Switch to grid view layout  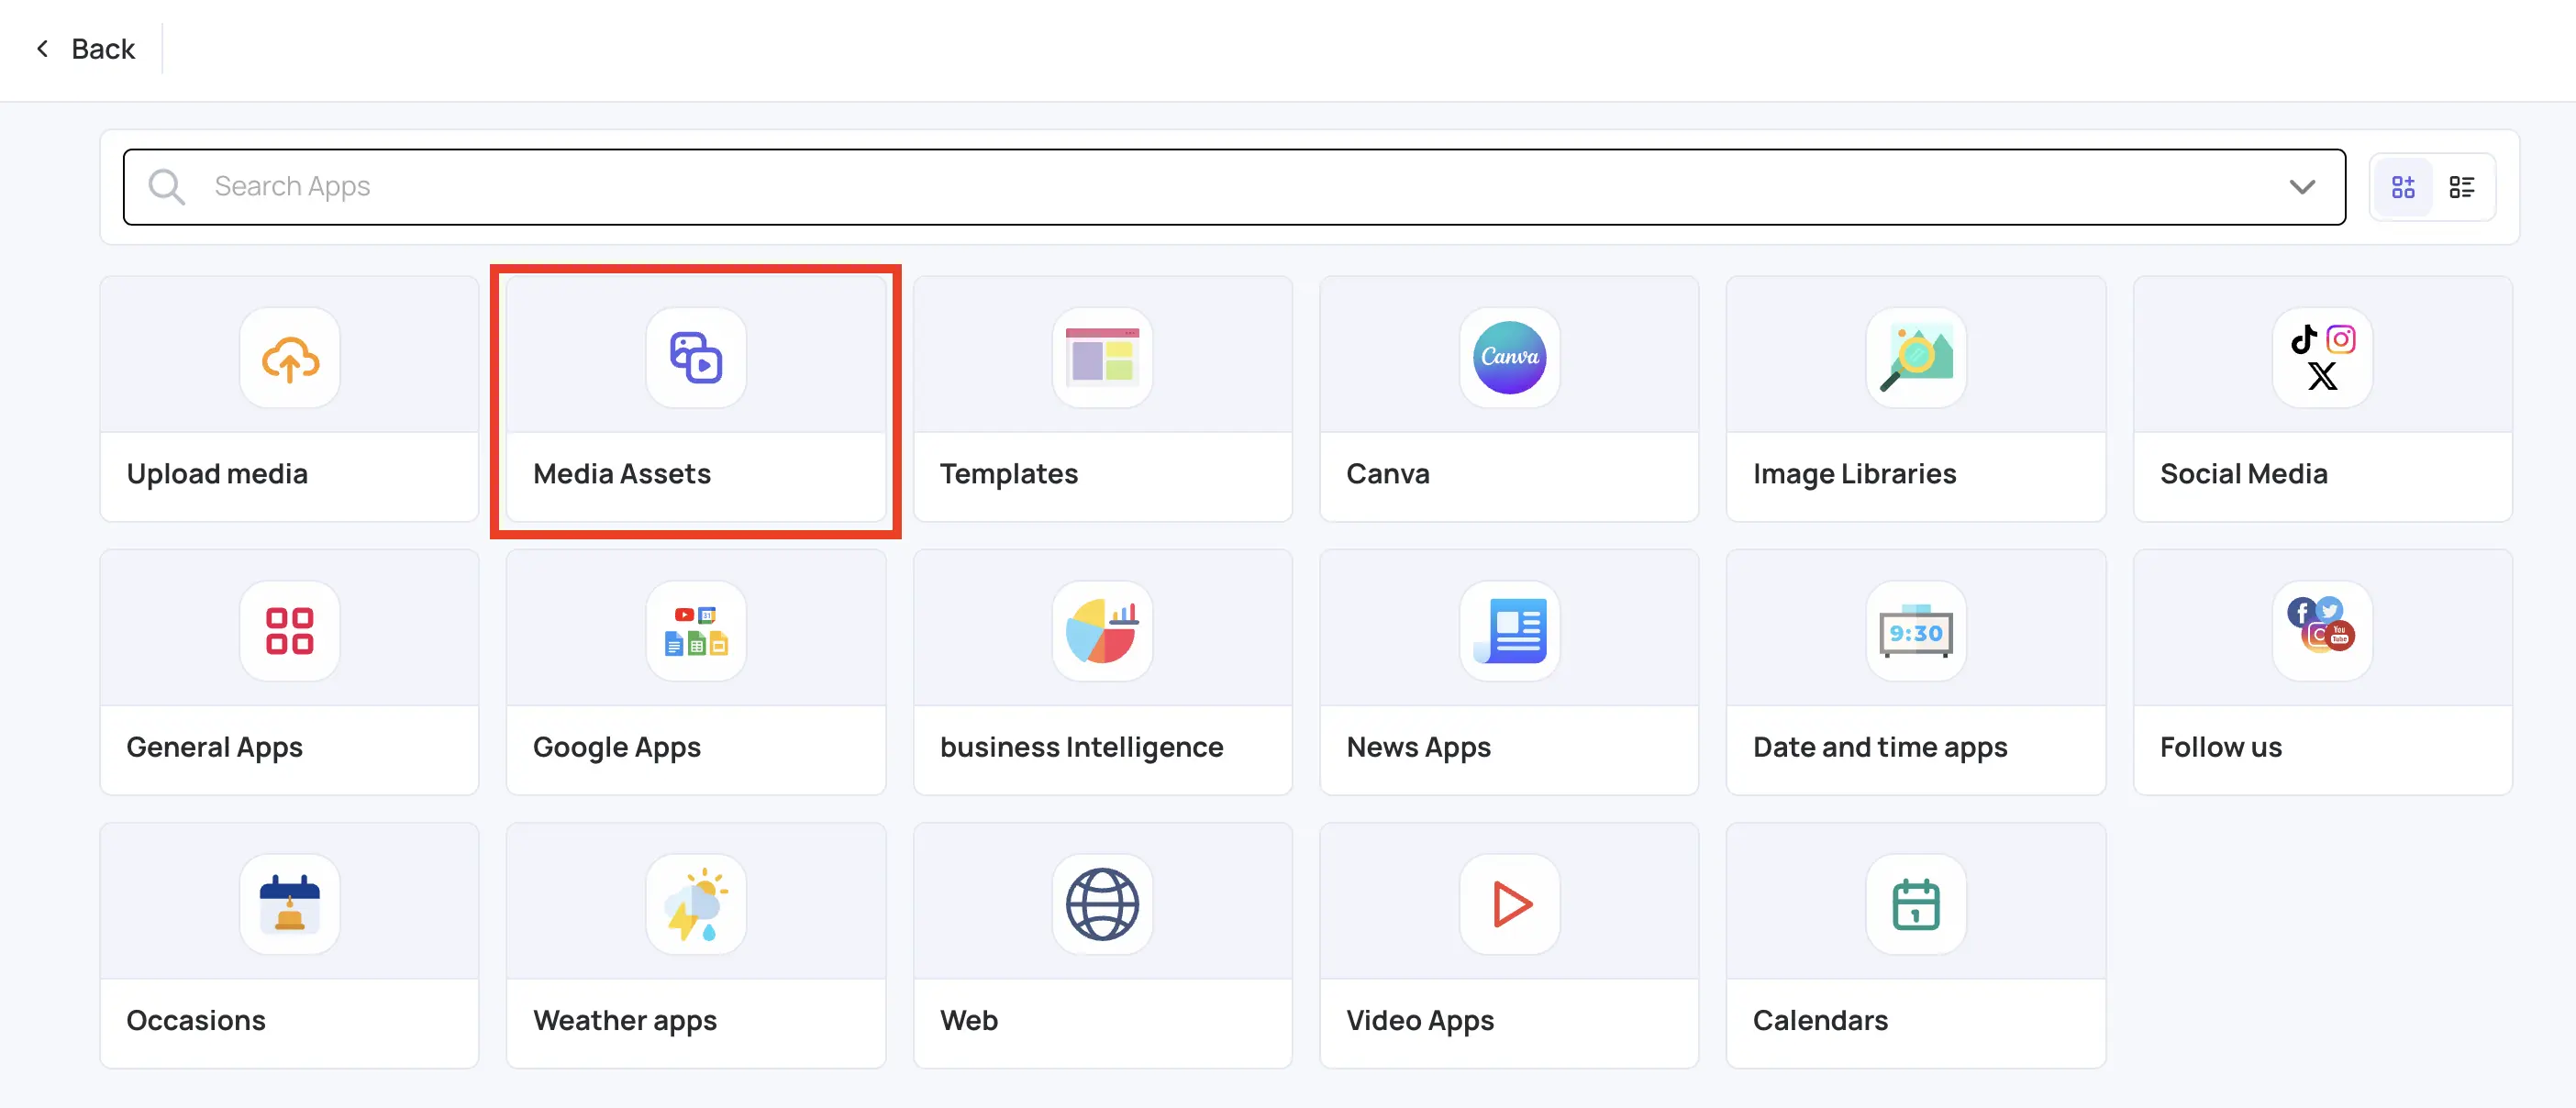click(x=2403, y=187)
